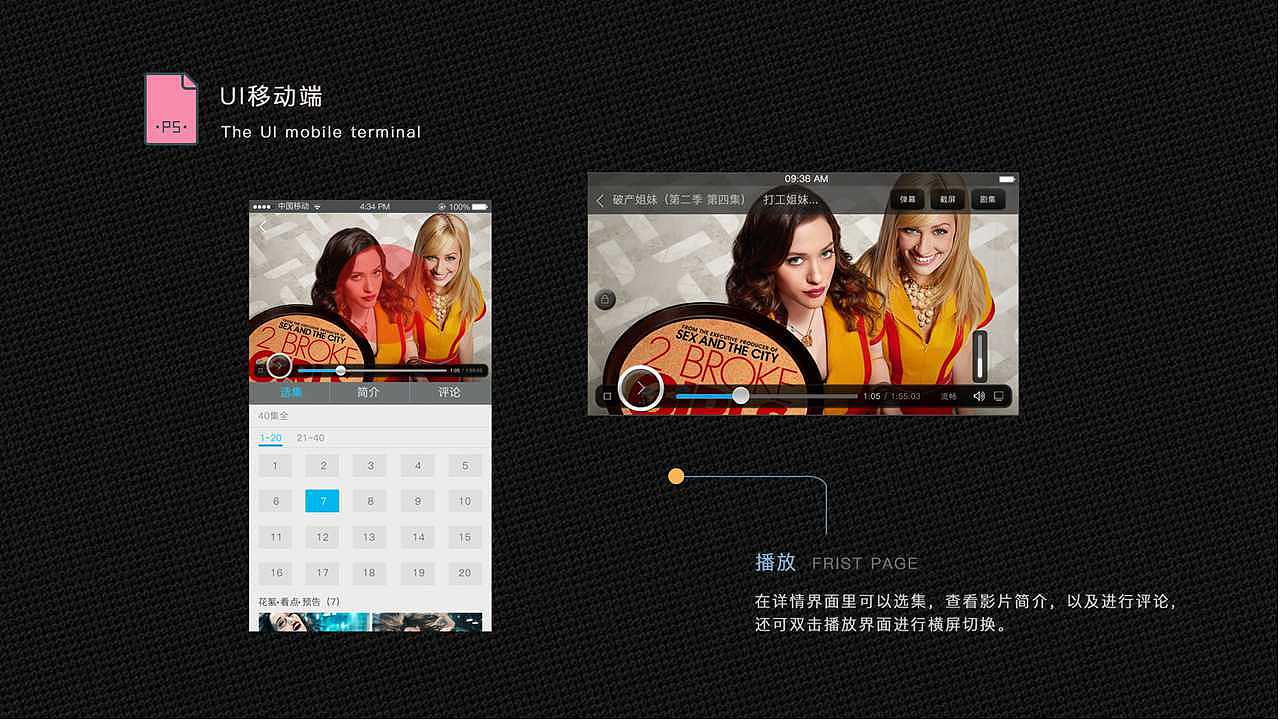Select episode 19
1280x720 pixels.
point(418,573)
